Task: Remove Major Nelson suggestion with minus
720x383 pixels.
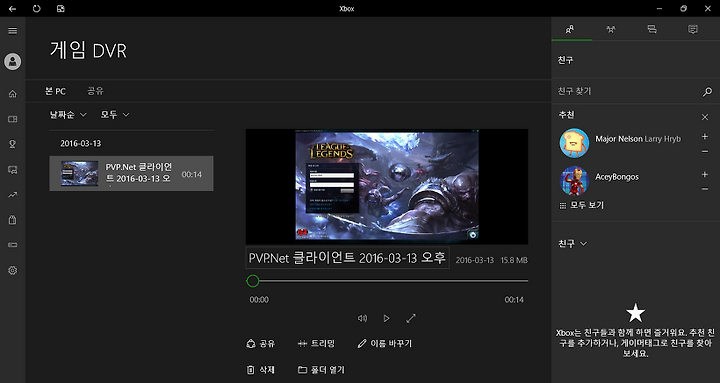Action: click(x=705, y=152)
